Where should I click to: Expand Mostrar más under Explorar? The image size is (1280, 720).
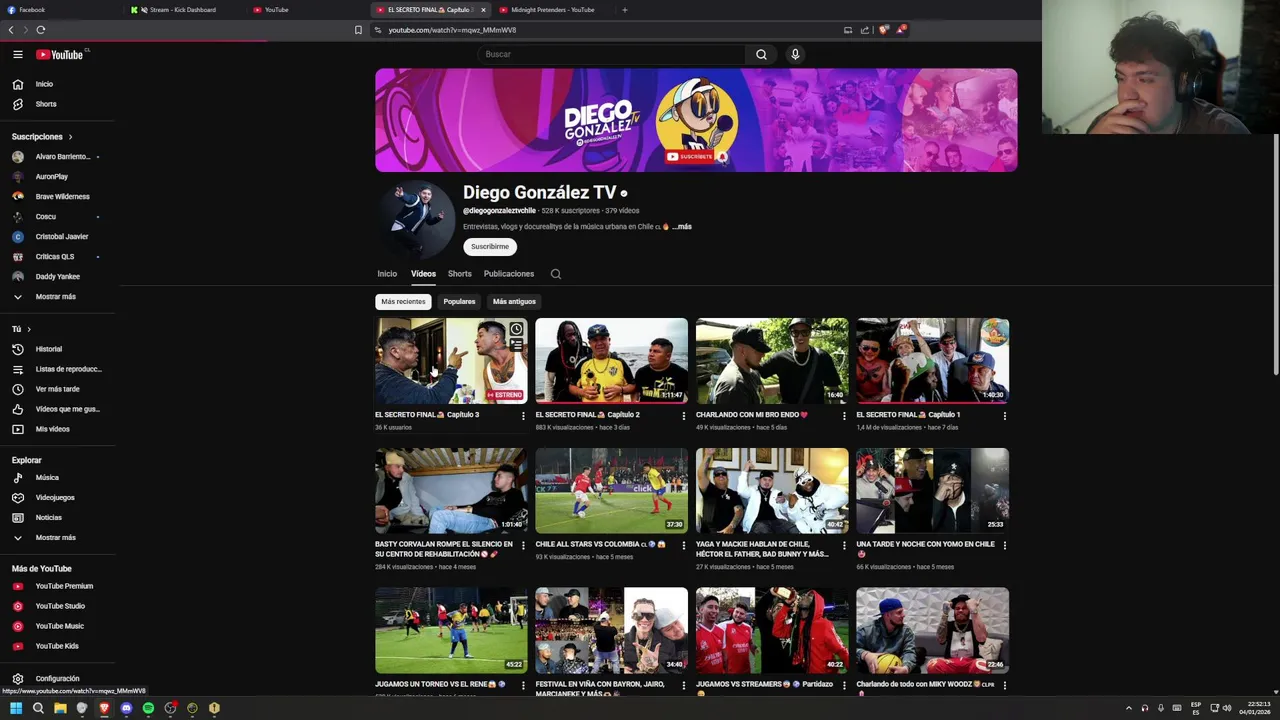pos(57,538)
